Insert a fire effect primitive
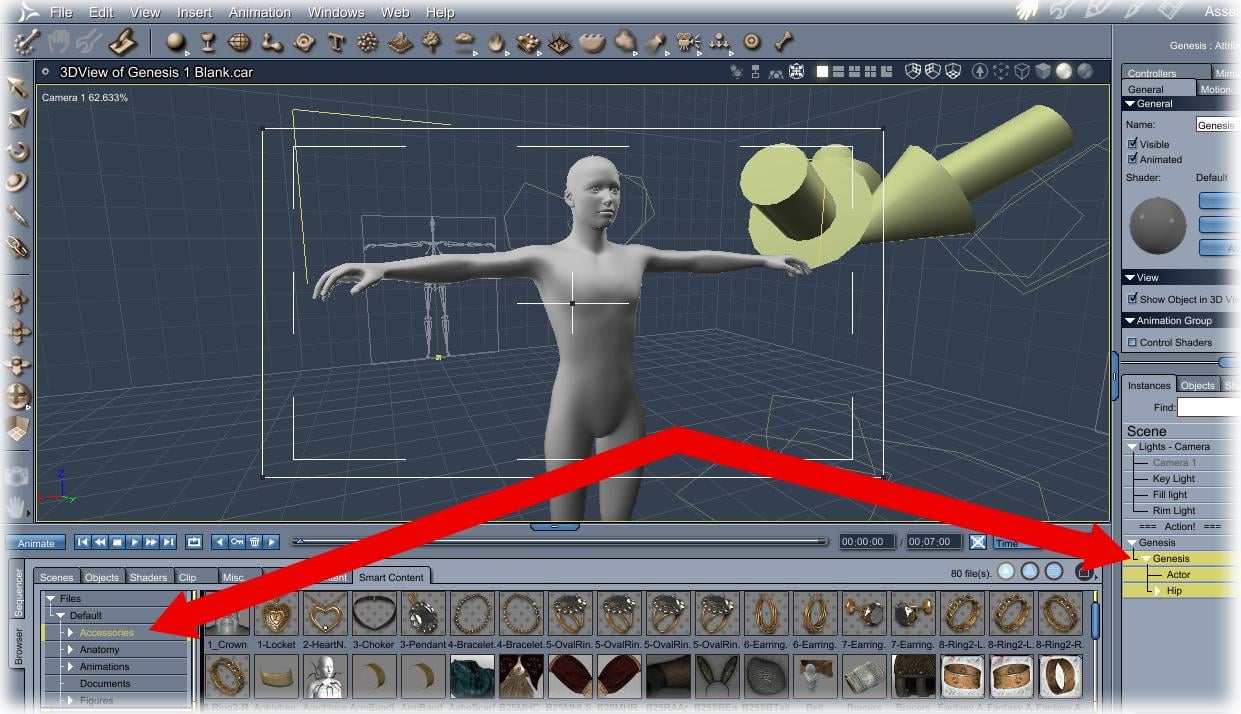This screenshot has height=714, width=1241. click(x=496, y=42)
